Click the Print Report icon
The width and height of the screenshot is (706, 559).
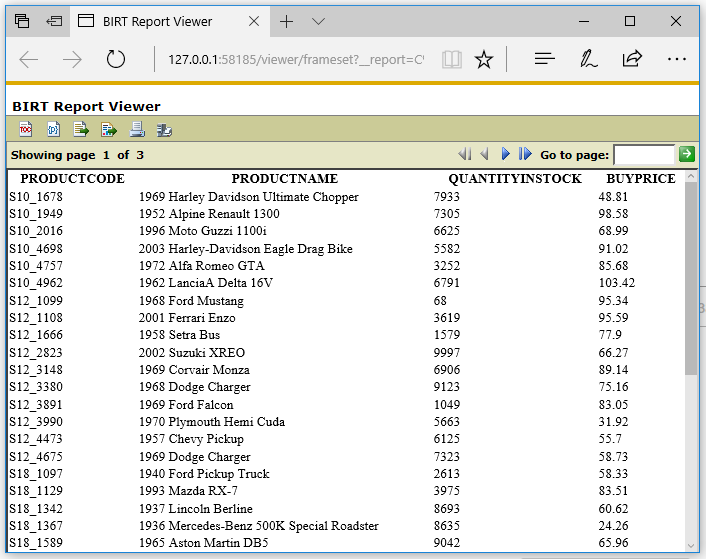click(137, 130)
